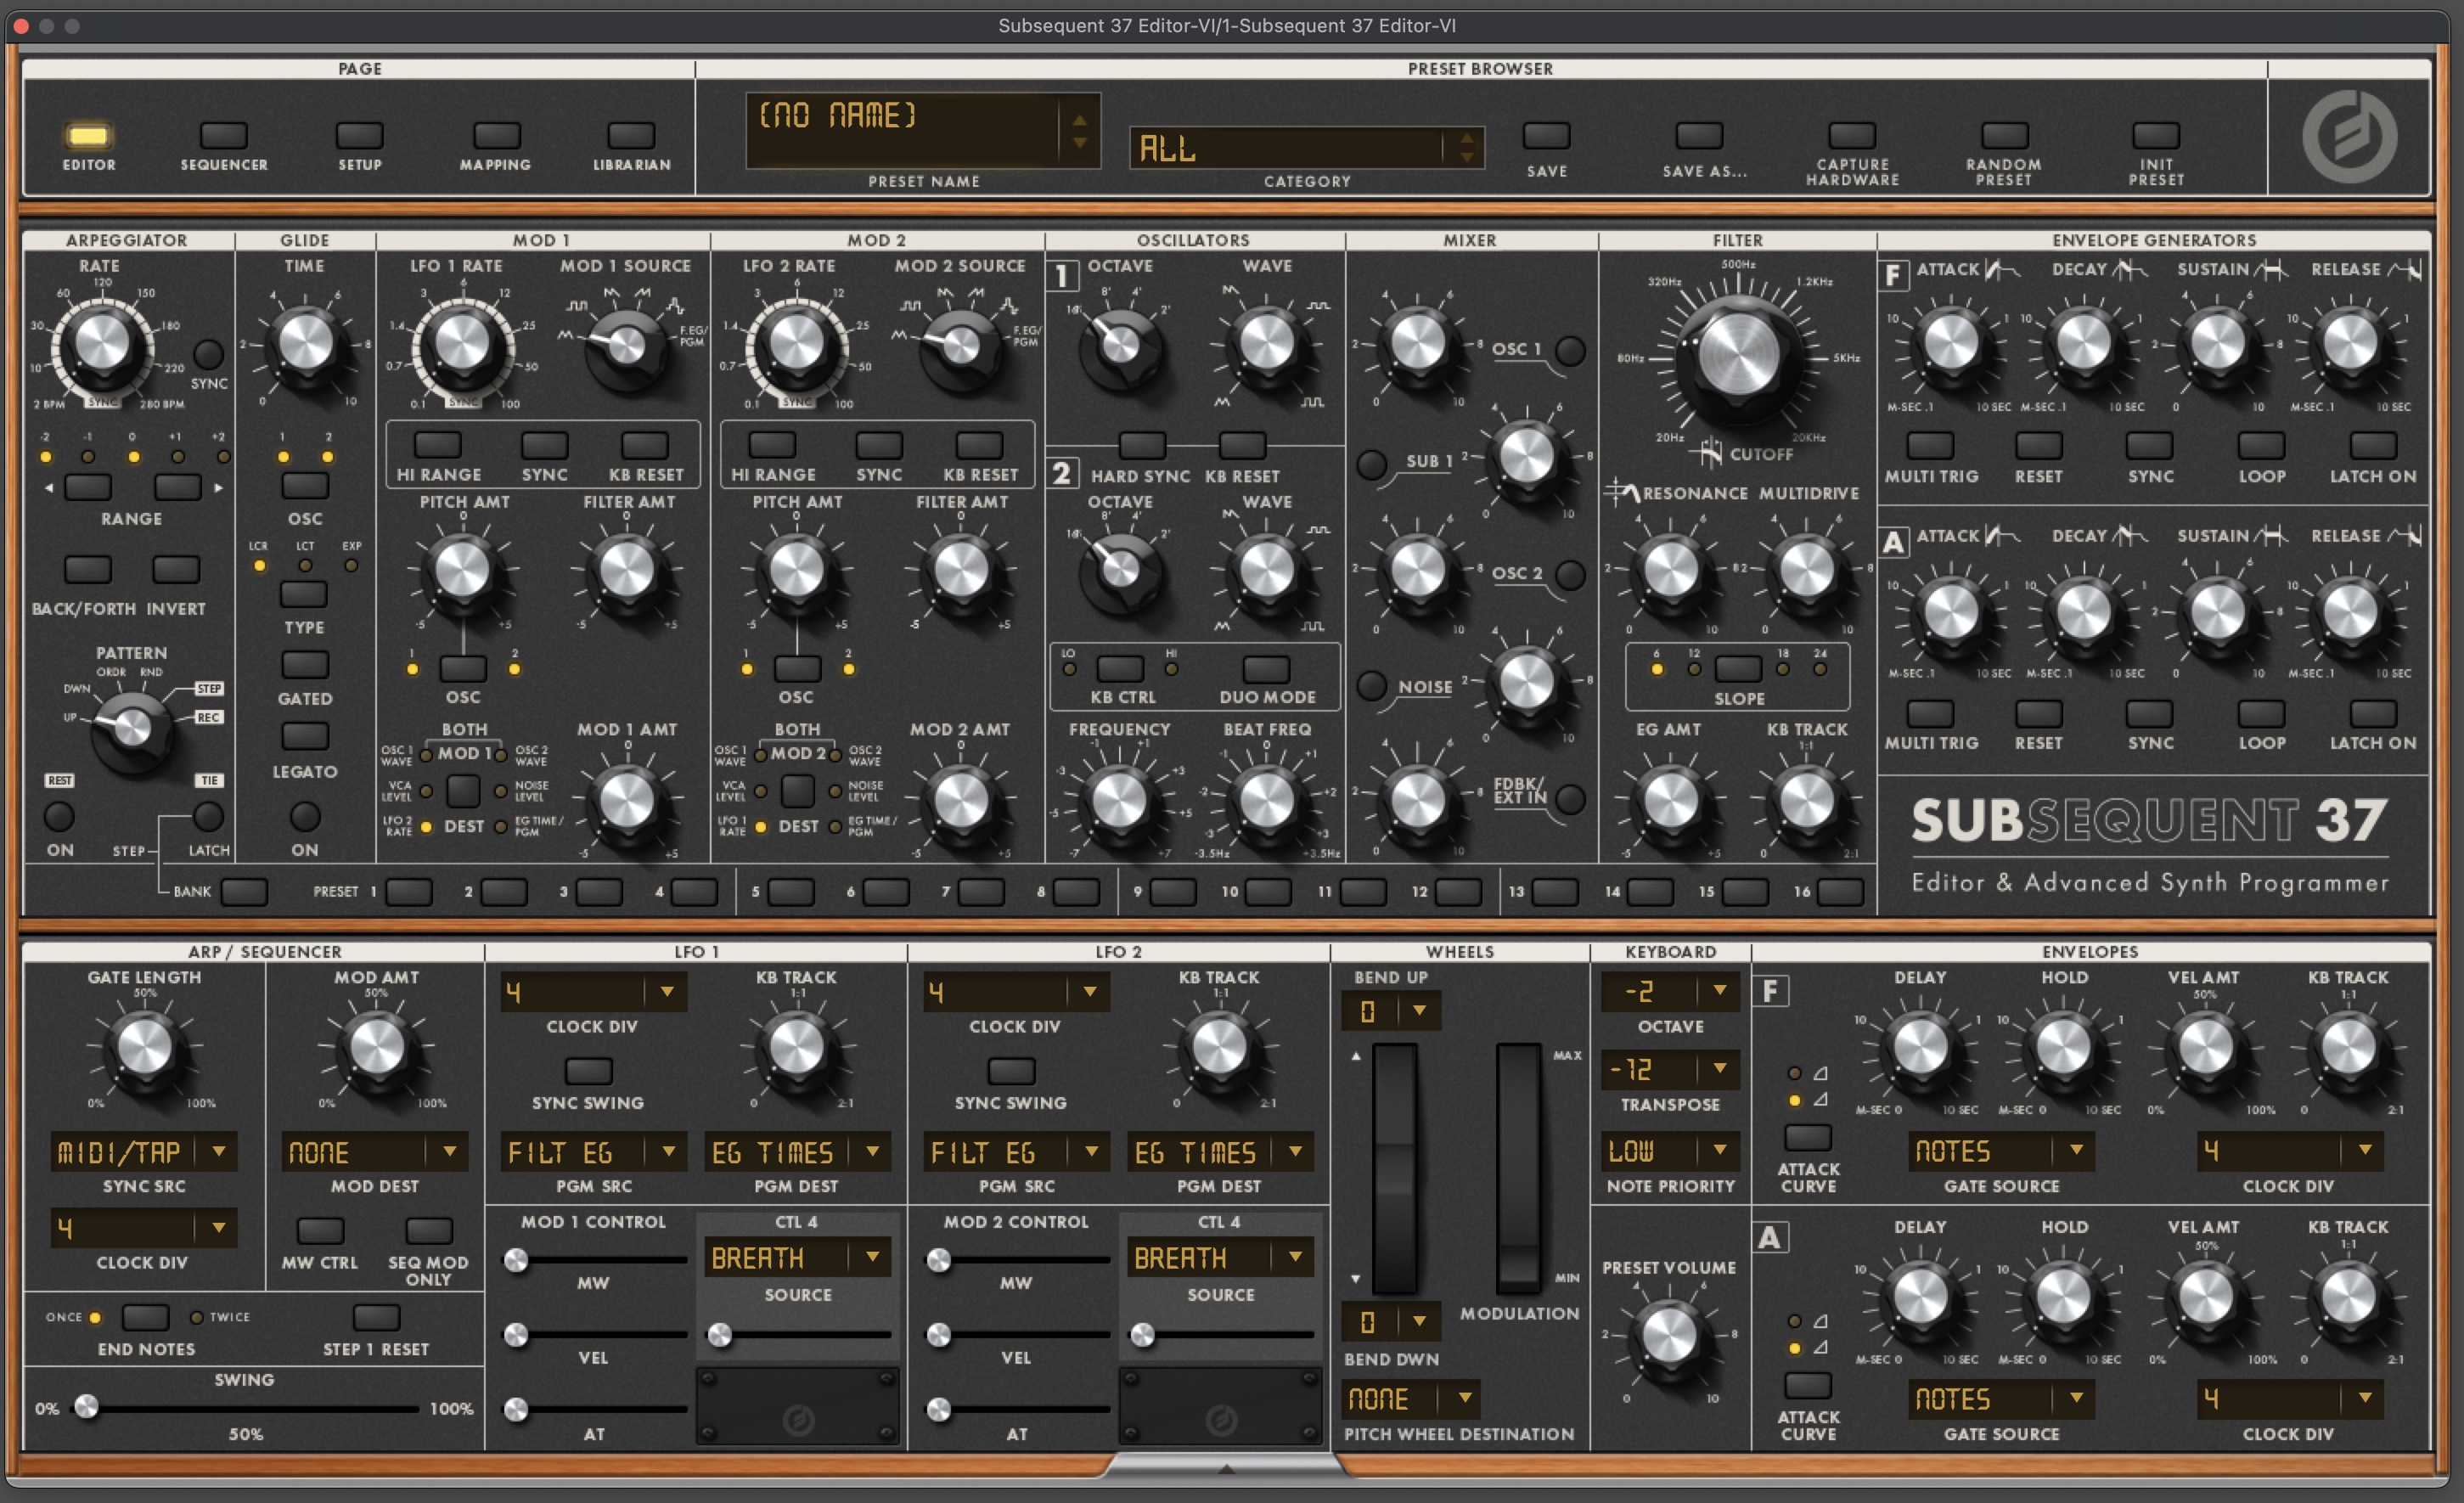Open the Note Priority dropdown
The height and width of the screenshot is (1503, 2464).
[1671, 1151]
